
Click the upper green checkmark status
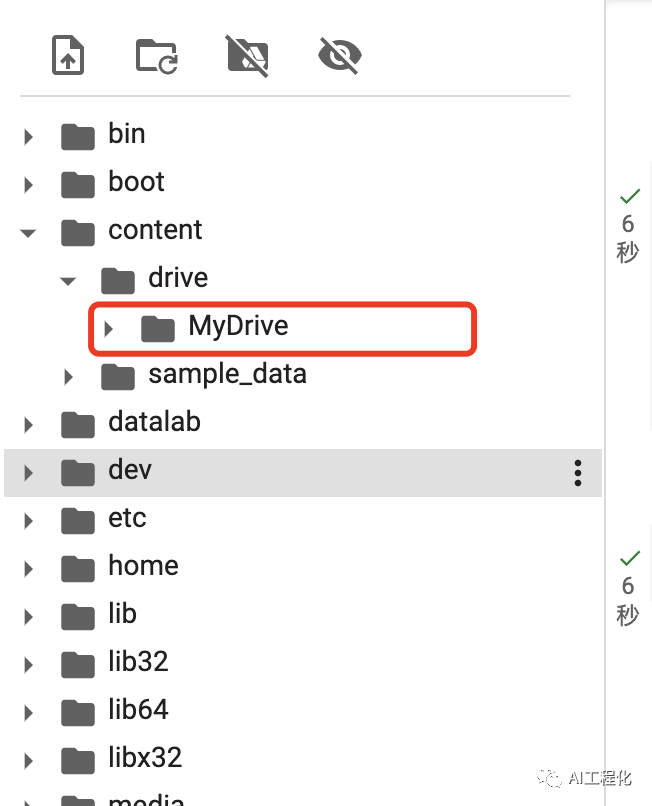(x=629, y=196)
